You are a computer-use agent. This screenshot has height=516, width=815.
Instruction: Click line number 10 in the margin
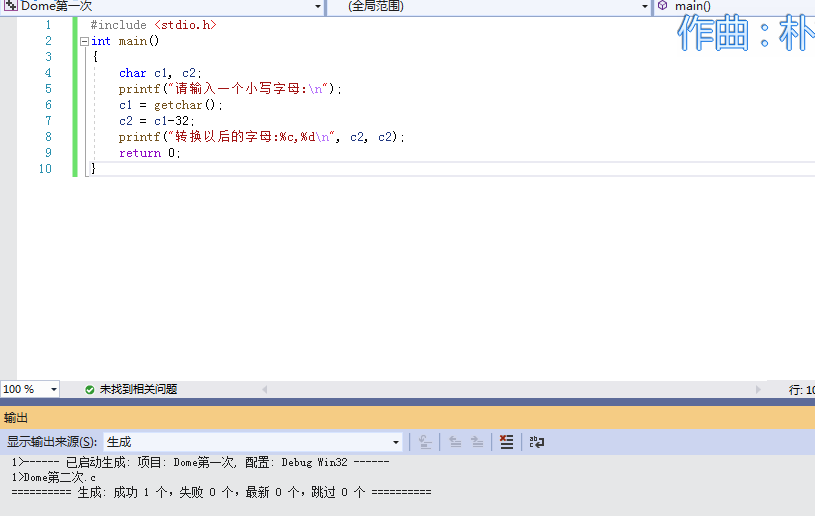45,169
